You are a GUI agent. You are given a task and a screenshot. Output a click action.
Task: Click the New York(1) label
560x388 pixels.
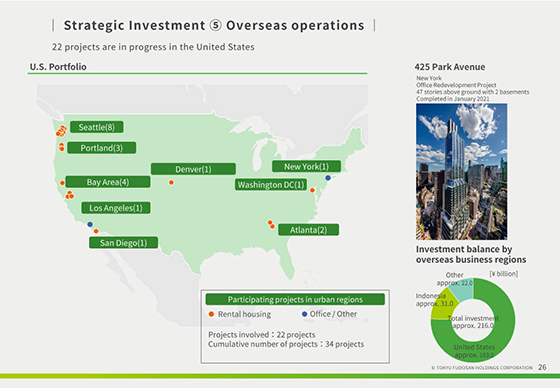(306, 166)
